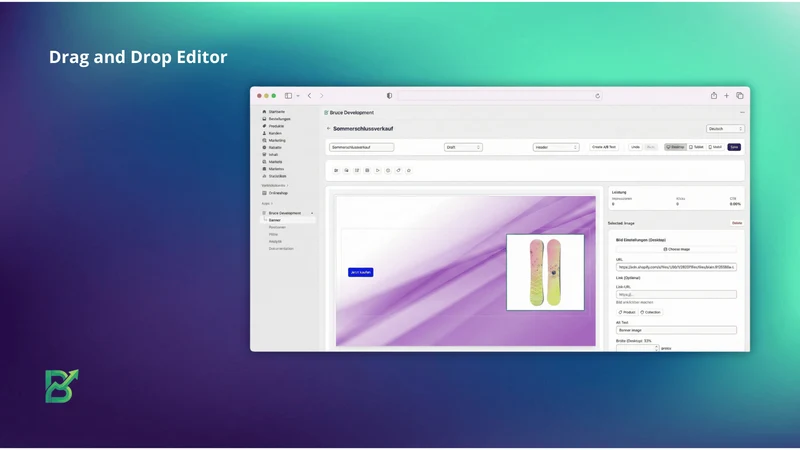Viewport: 800px width, 450px height.
Task: Open the Draft status dropdown
Action: pyautogui.click(x=463, y=147)
